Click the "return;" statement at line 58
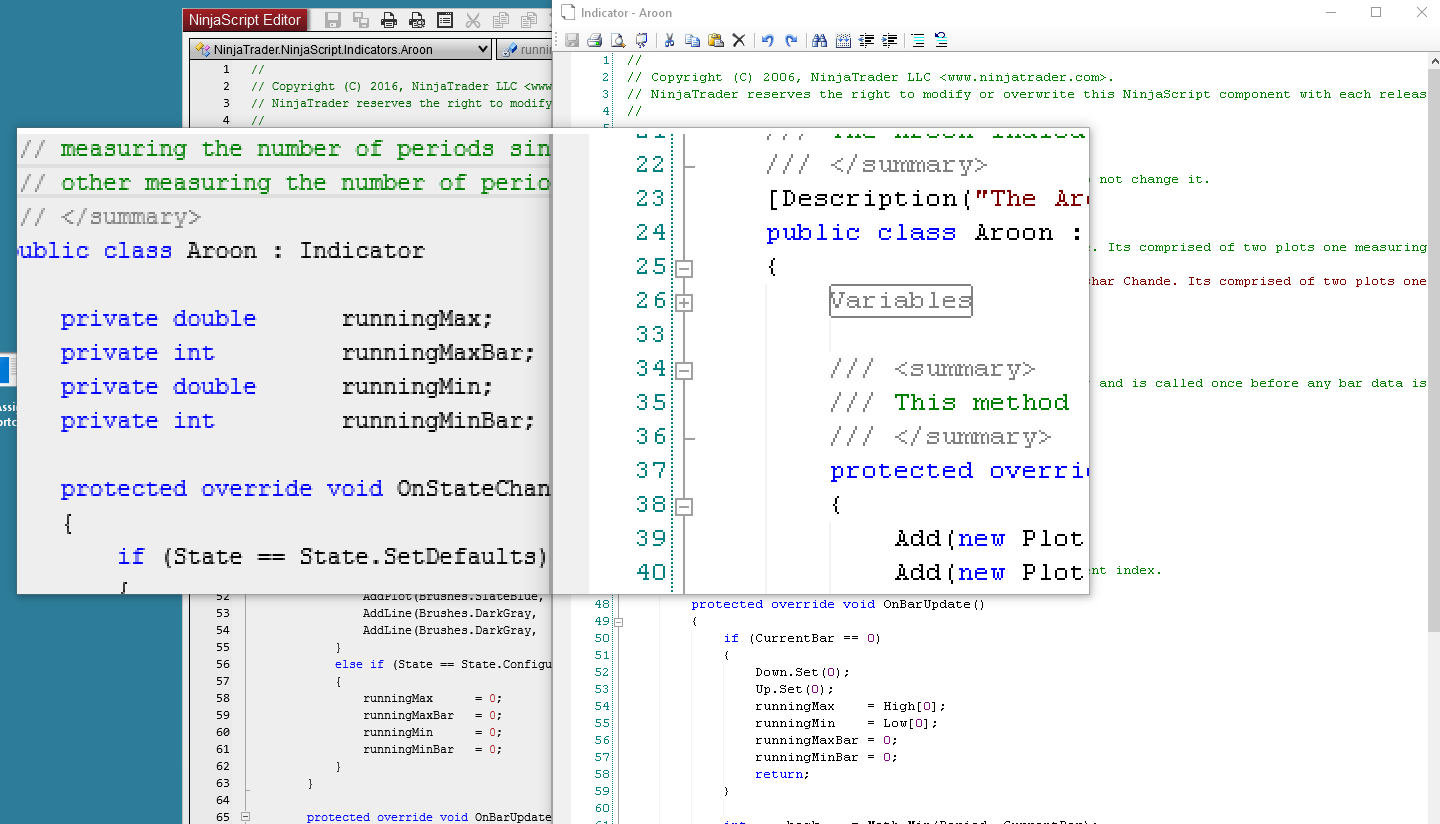The image size is (1440, 824). 782,774
